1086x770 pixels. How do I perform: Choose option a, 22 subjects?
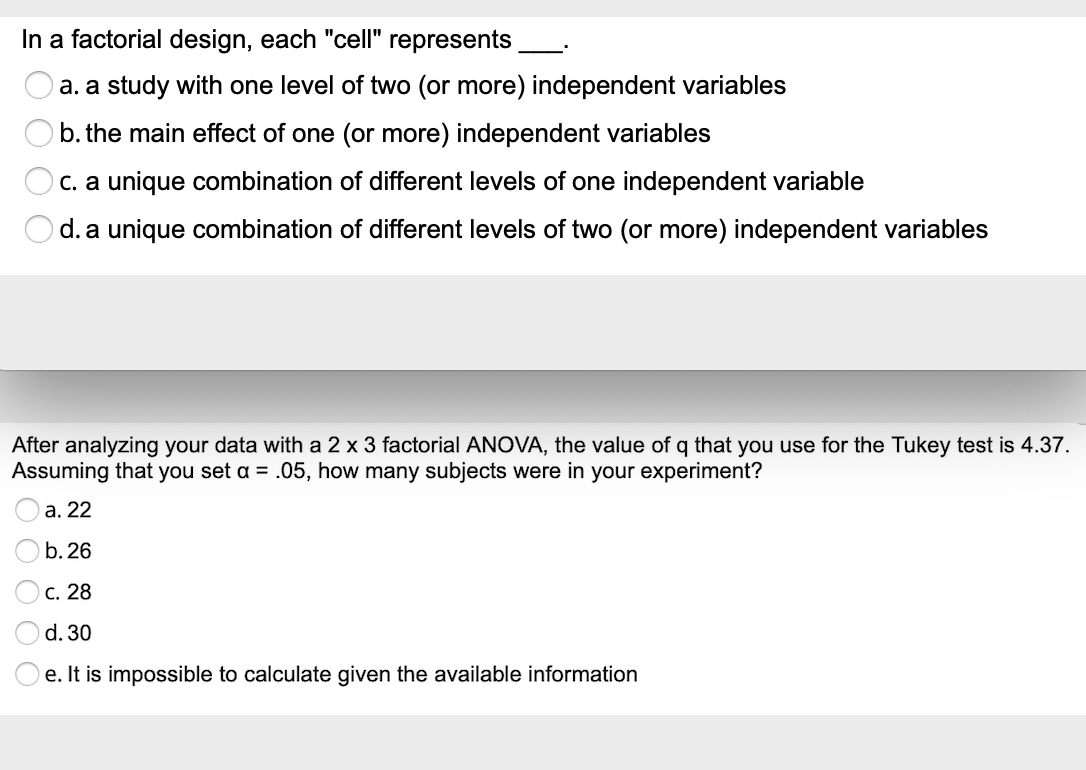pos(25,509)
